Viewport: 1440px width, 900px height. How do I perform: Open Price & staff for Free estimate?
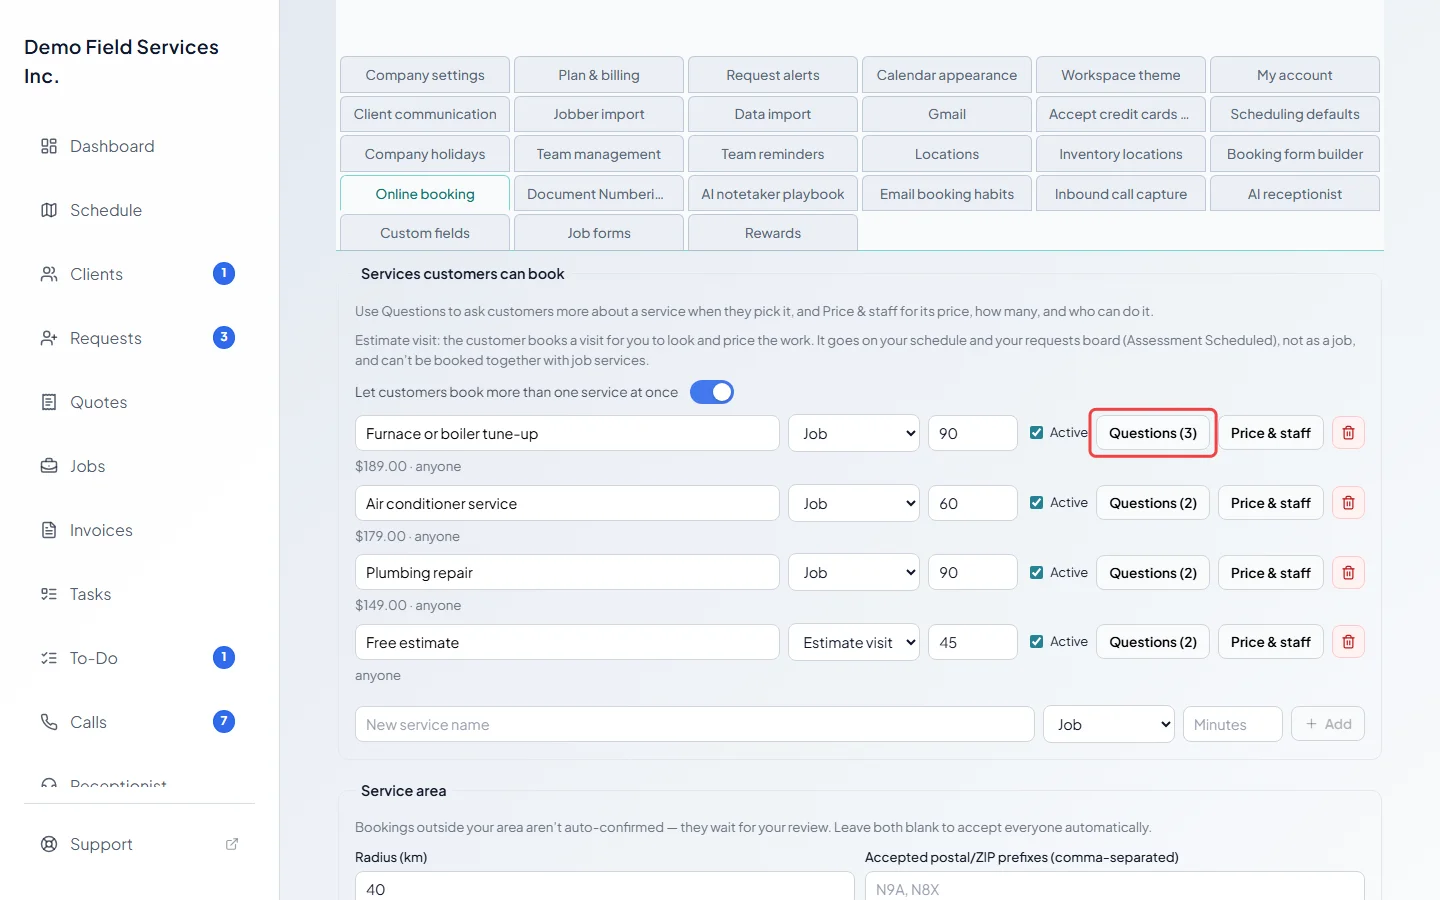1271,642
